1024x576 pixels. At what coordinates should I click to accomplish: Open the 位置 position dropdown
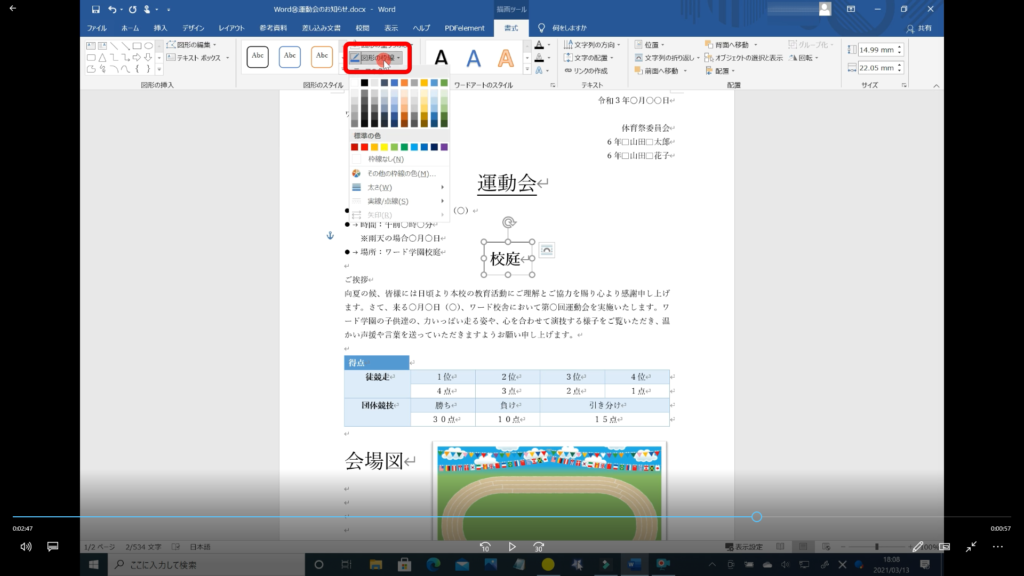click(x=651, y=45)
